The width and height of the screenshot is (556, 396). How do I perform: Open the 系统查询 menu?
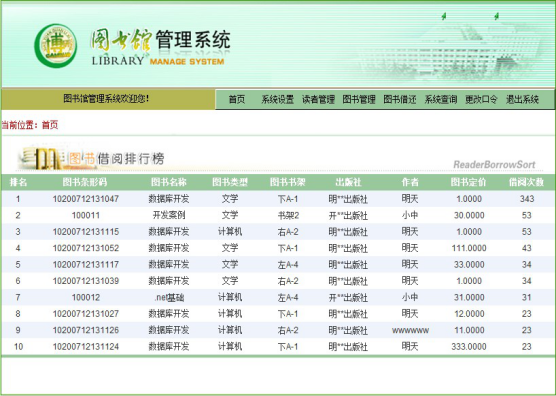(x=441, y=99)
